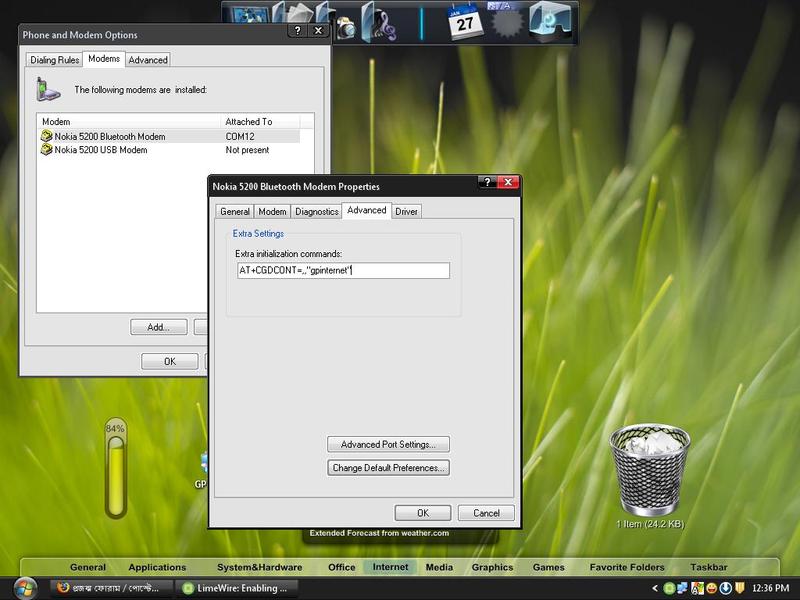The image size is (800, 600).
Task: Click the Attached To column header
Action: coord(260,121)
